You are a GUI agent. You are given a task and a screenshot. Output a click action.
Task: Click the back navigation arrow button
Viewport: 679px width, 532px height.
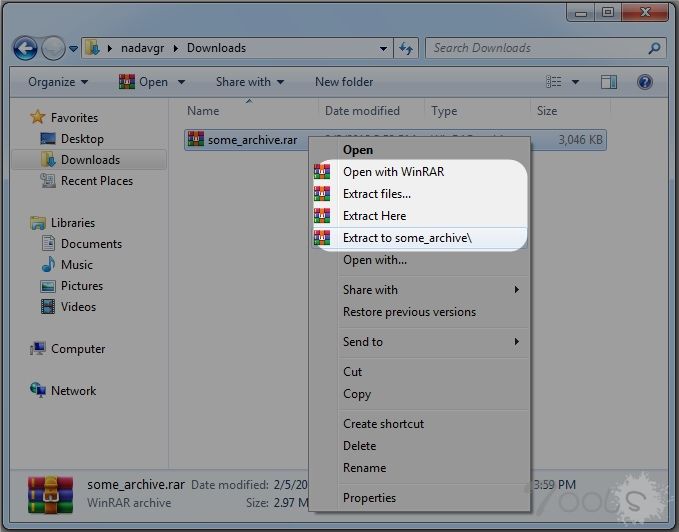tap(26, 48)
